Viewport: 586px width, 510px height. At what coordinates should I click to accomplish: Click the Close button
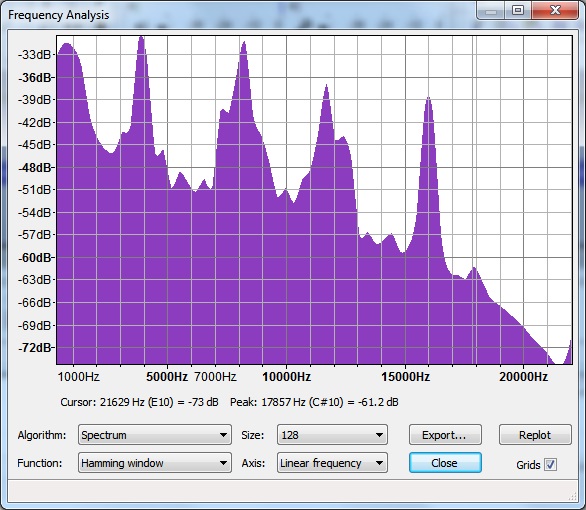tap(445, 463)
